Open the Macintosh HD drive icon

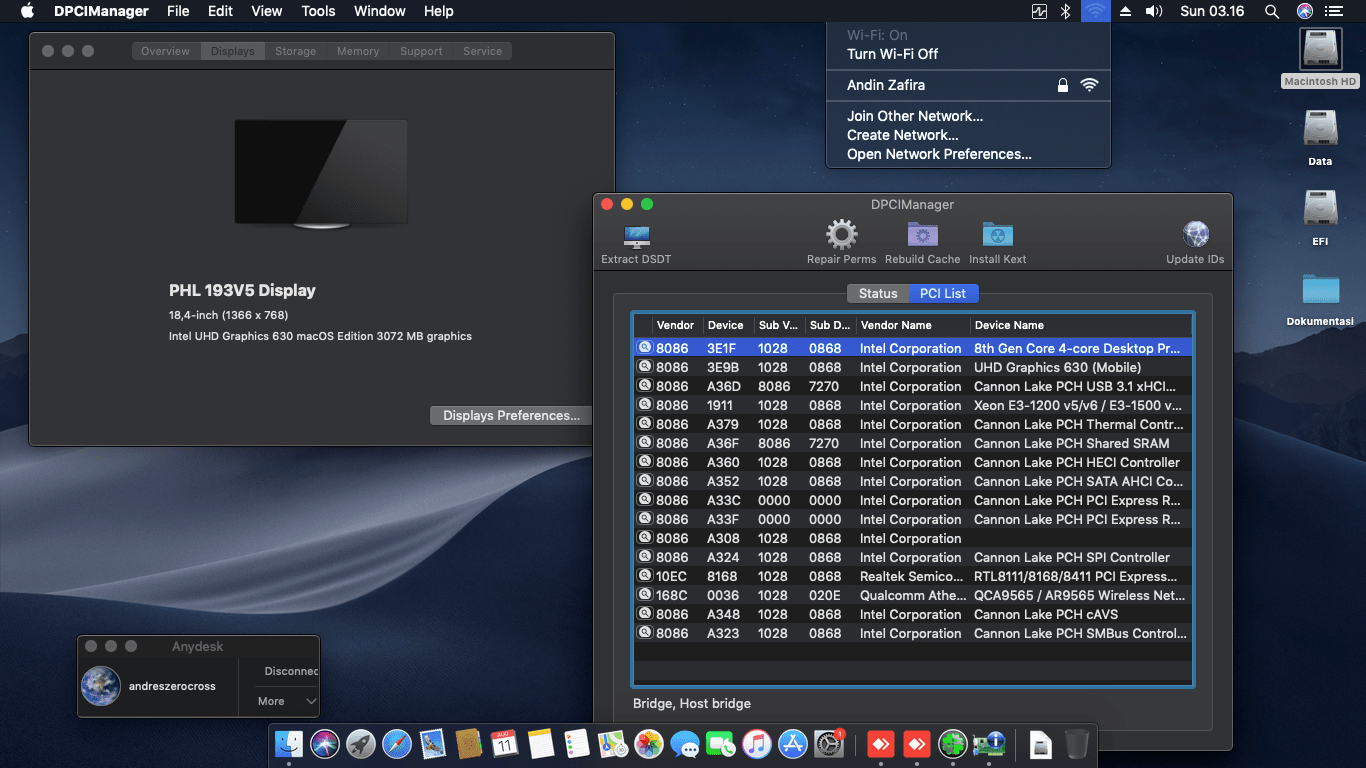[1320, 50]
